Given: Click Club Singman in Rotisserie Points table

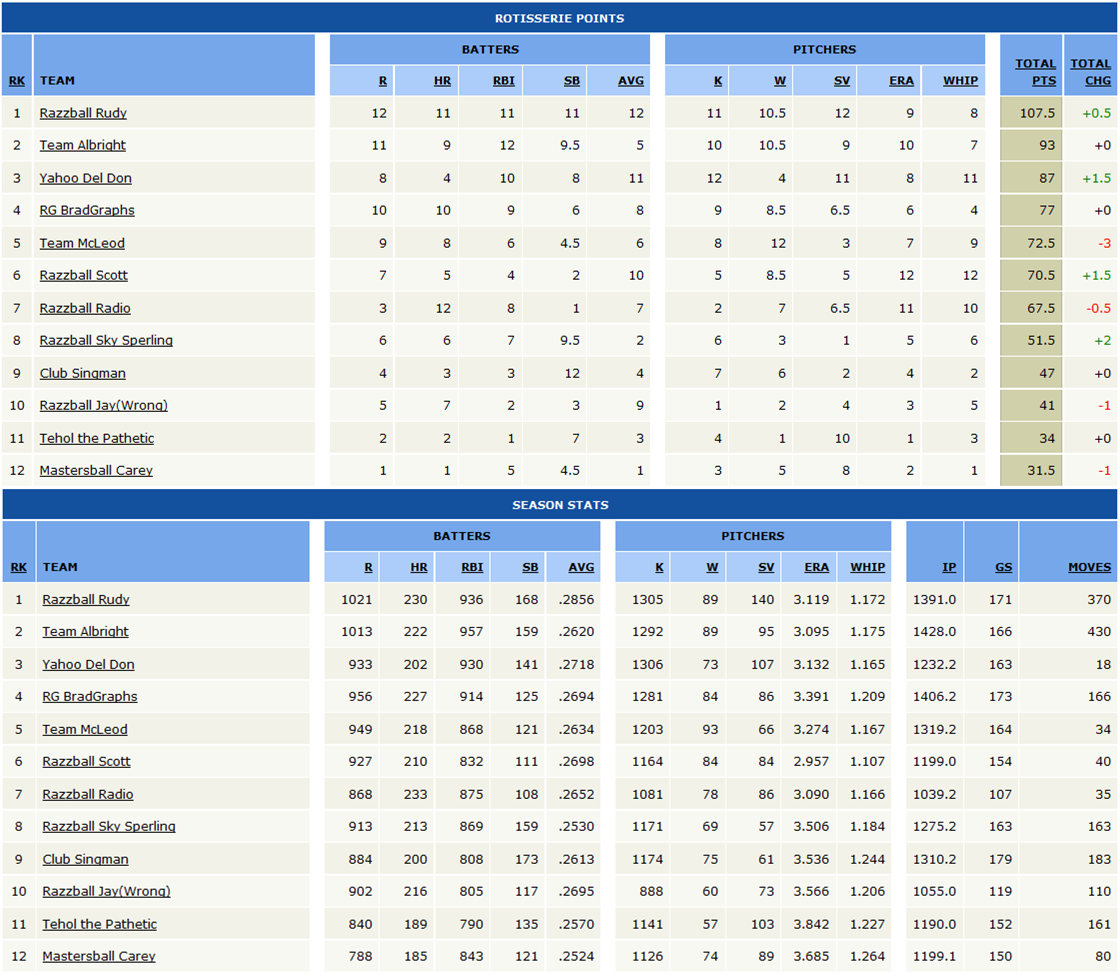Looking at the screenshot, I should click(x=83, y=373).
